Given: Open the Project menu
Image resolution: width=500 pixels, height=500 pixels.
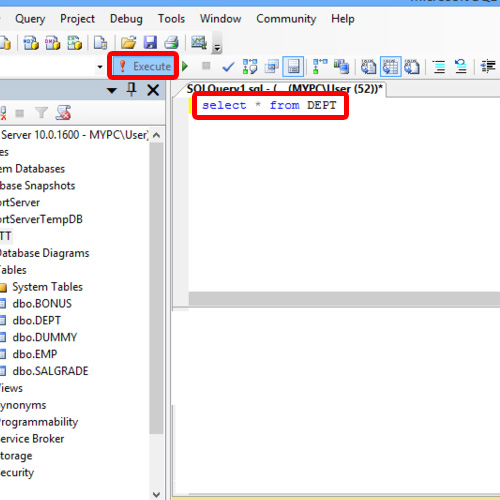Looking at the screenshot, I should point(77,19).
